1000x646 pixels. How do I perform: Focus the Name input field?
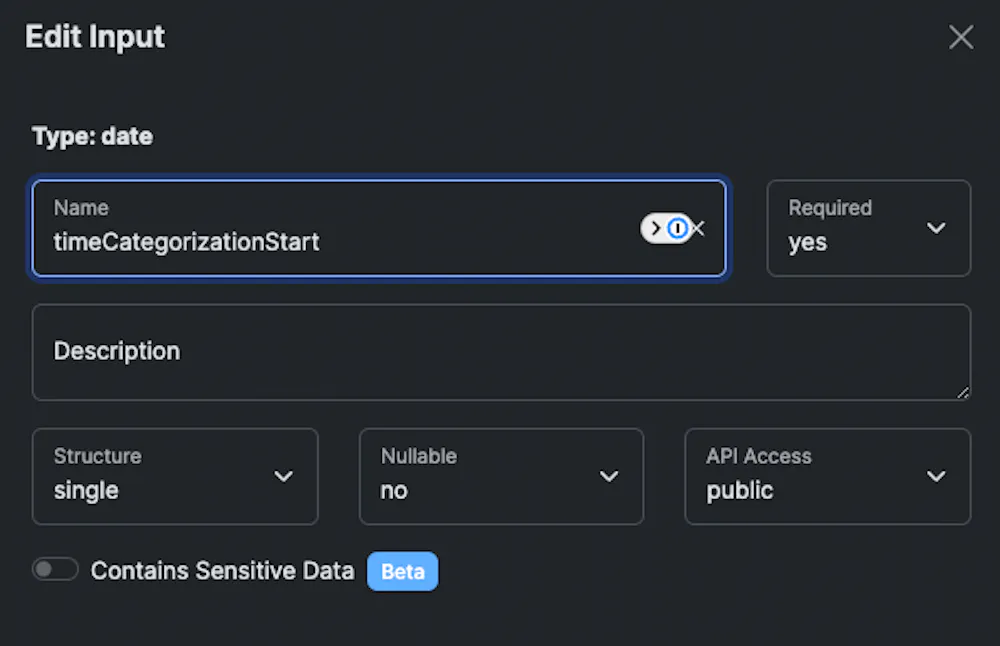click(379, 228)
